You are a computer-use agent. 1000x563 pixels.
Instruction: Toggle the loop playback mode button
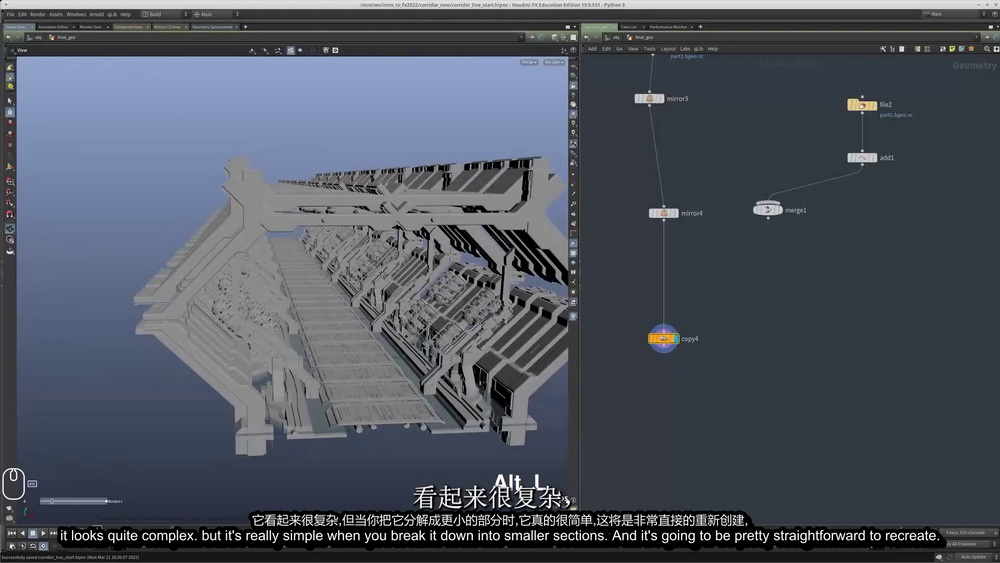point(33,546)
